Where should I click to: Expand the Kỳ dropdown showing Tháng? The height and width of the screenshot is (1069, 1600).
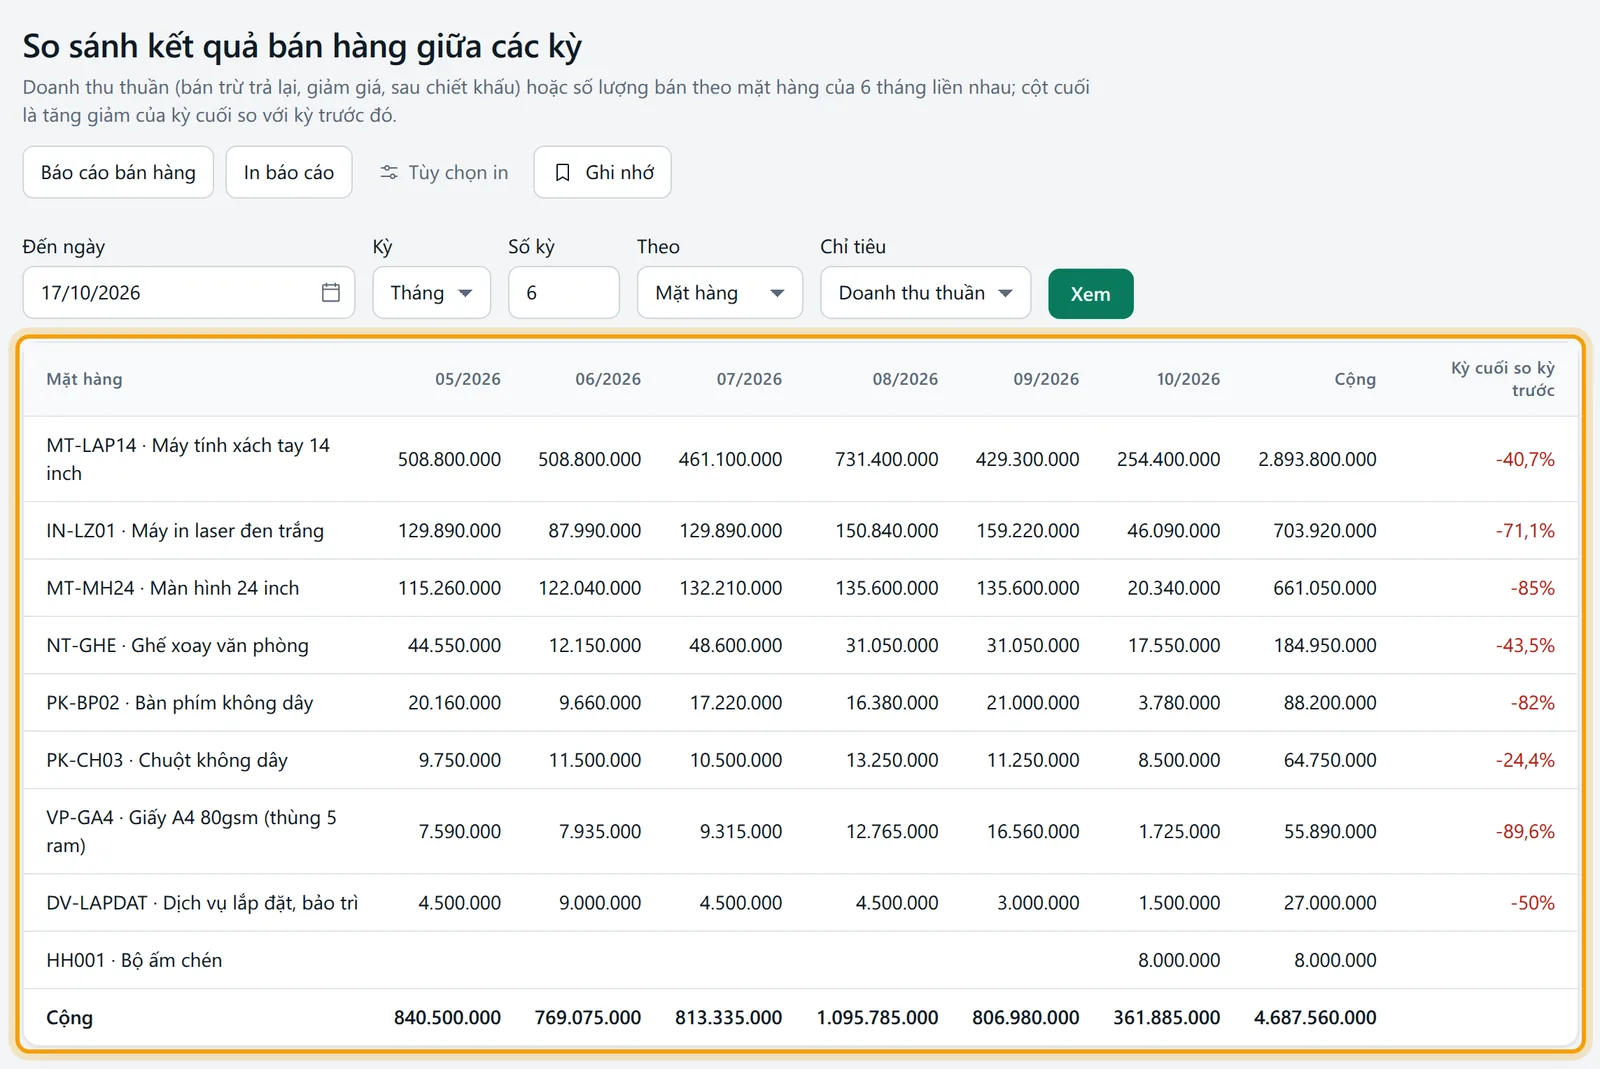pyautogui.click(x=432, y=293)
